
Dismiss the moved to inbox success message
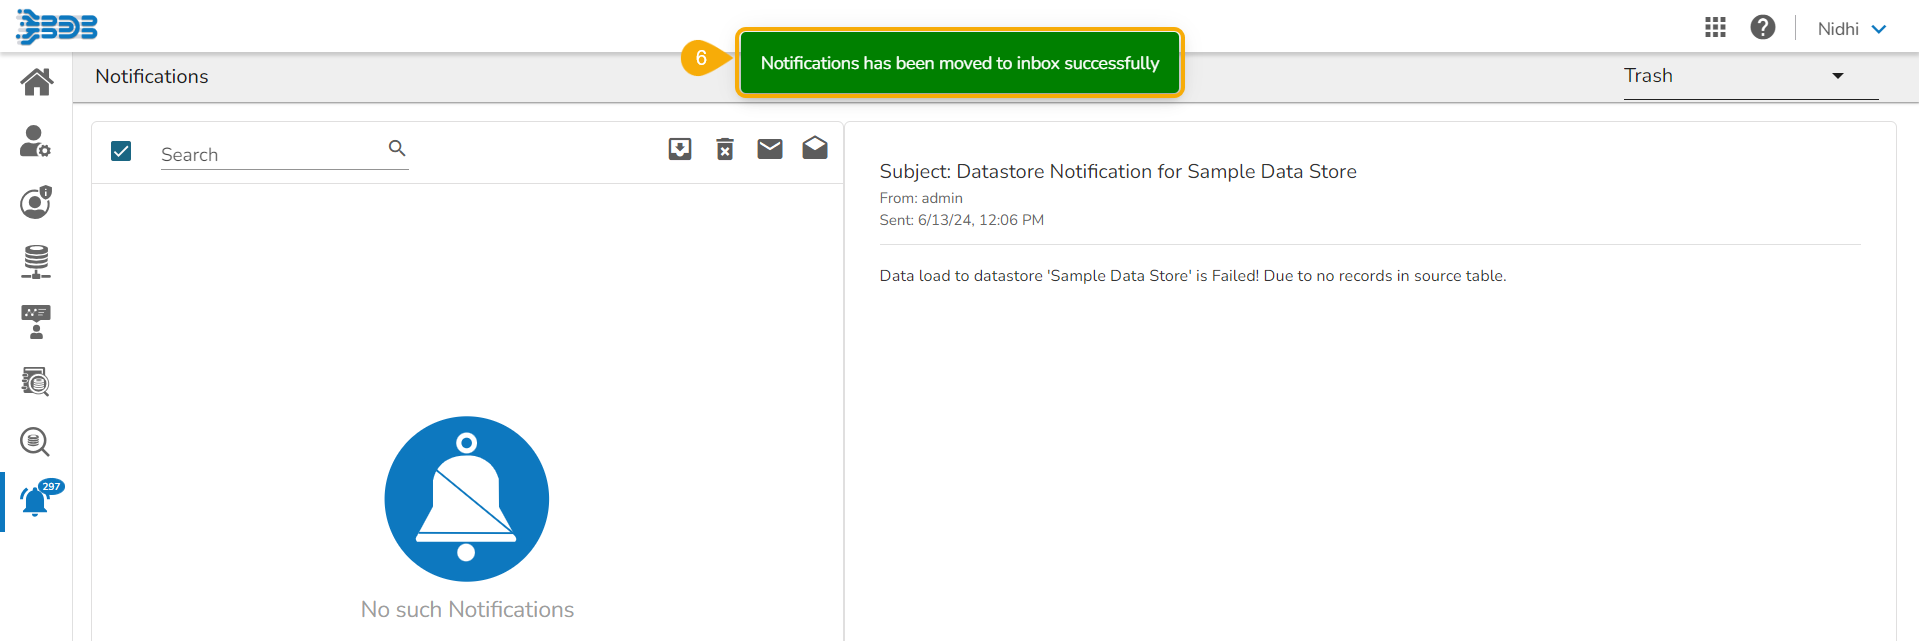click(959, 63)
